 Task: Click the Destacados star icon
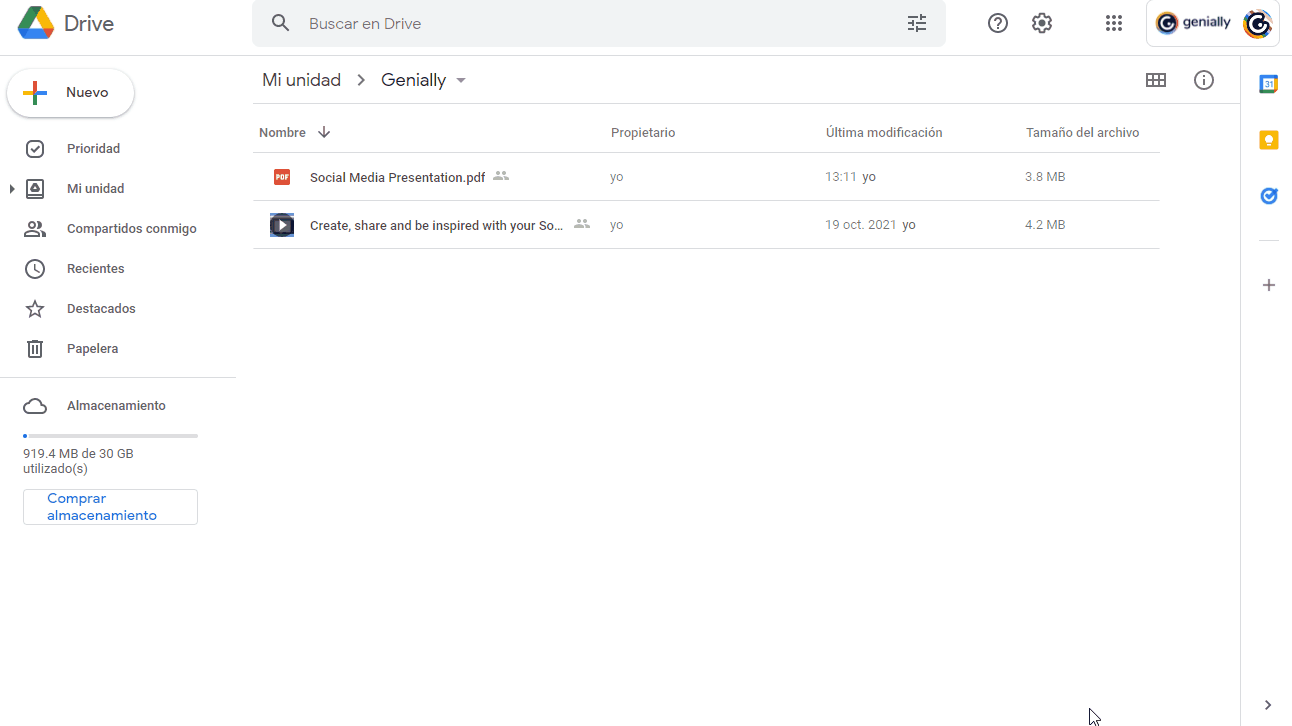(35, 309)
